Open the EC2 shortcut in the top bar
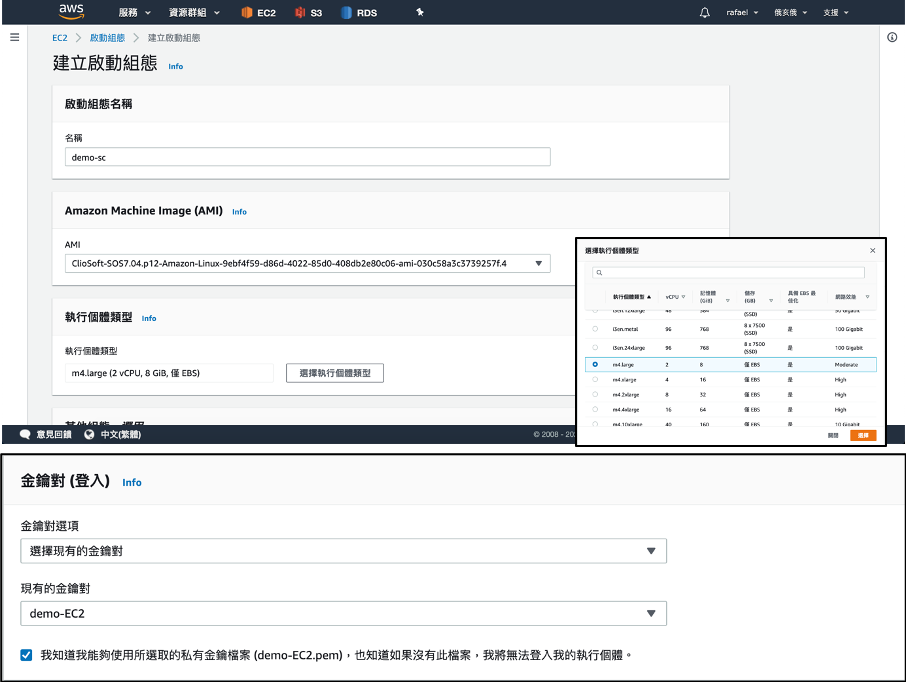This screenshot has width=906, height=682. (x=258, y=13)
